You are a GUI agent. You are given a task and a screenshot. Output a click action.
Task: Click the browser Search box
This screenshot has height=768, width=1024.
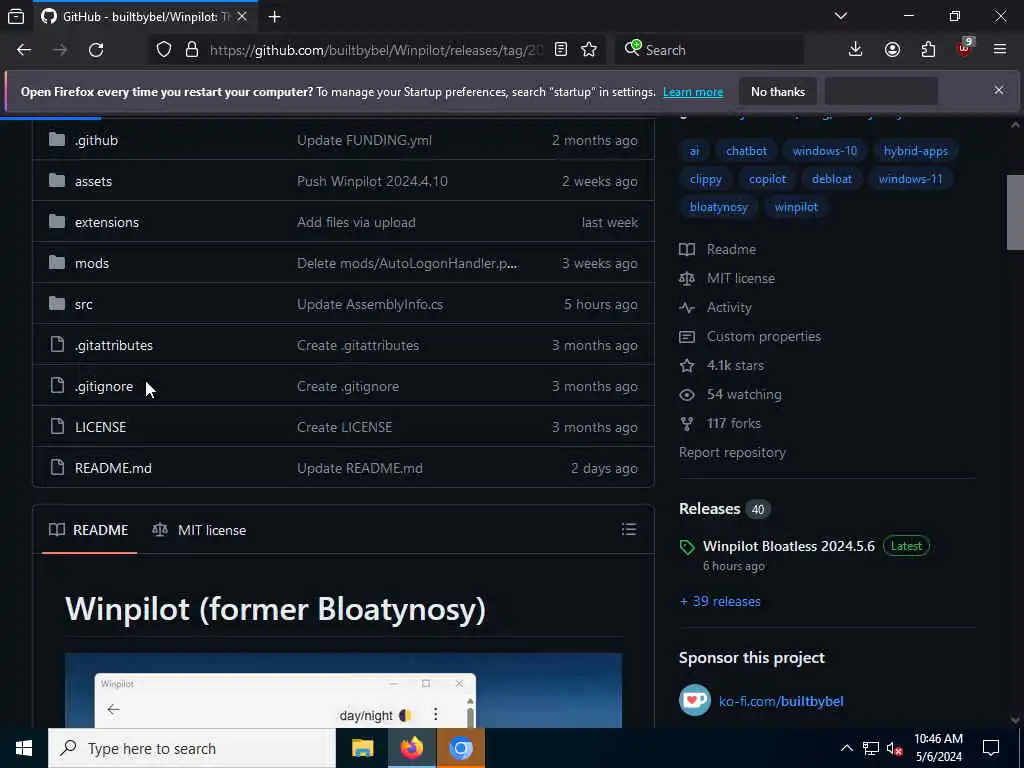(709, 50)
